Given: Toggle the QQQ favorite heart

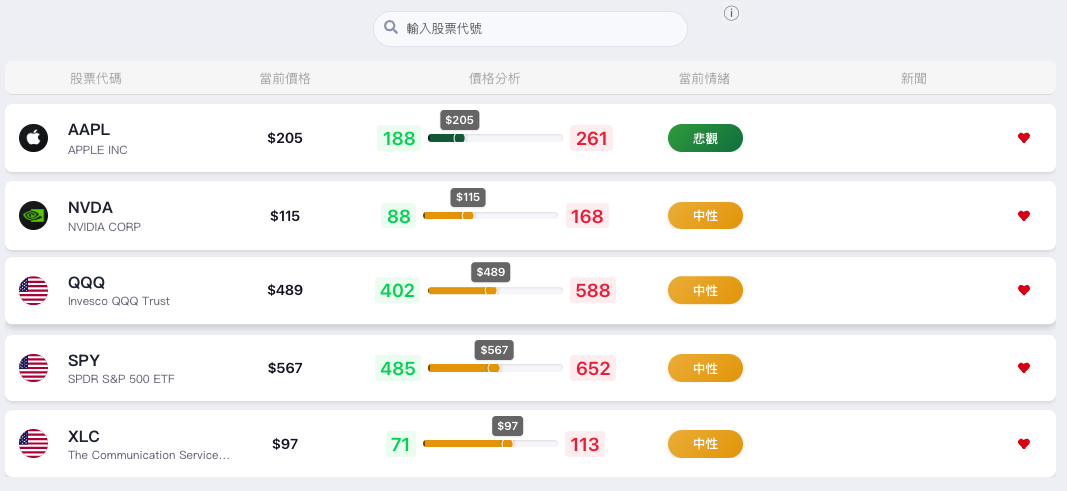Looking at the screenshot, I should point(1023,290).
